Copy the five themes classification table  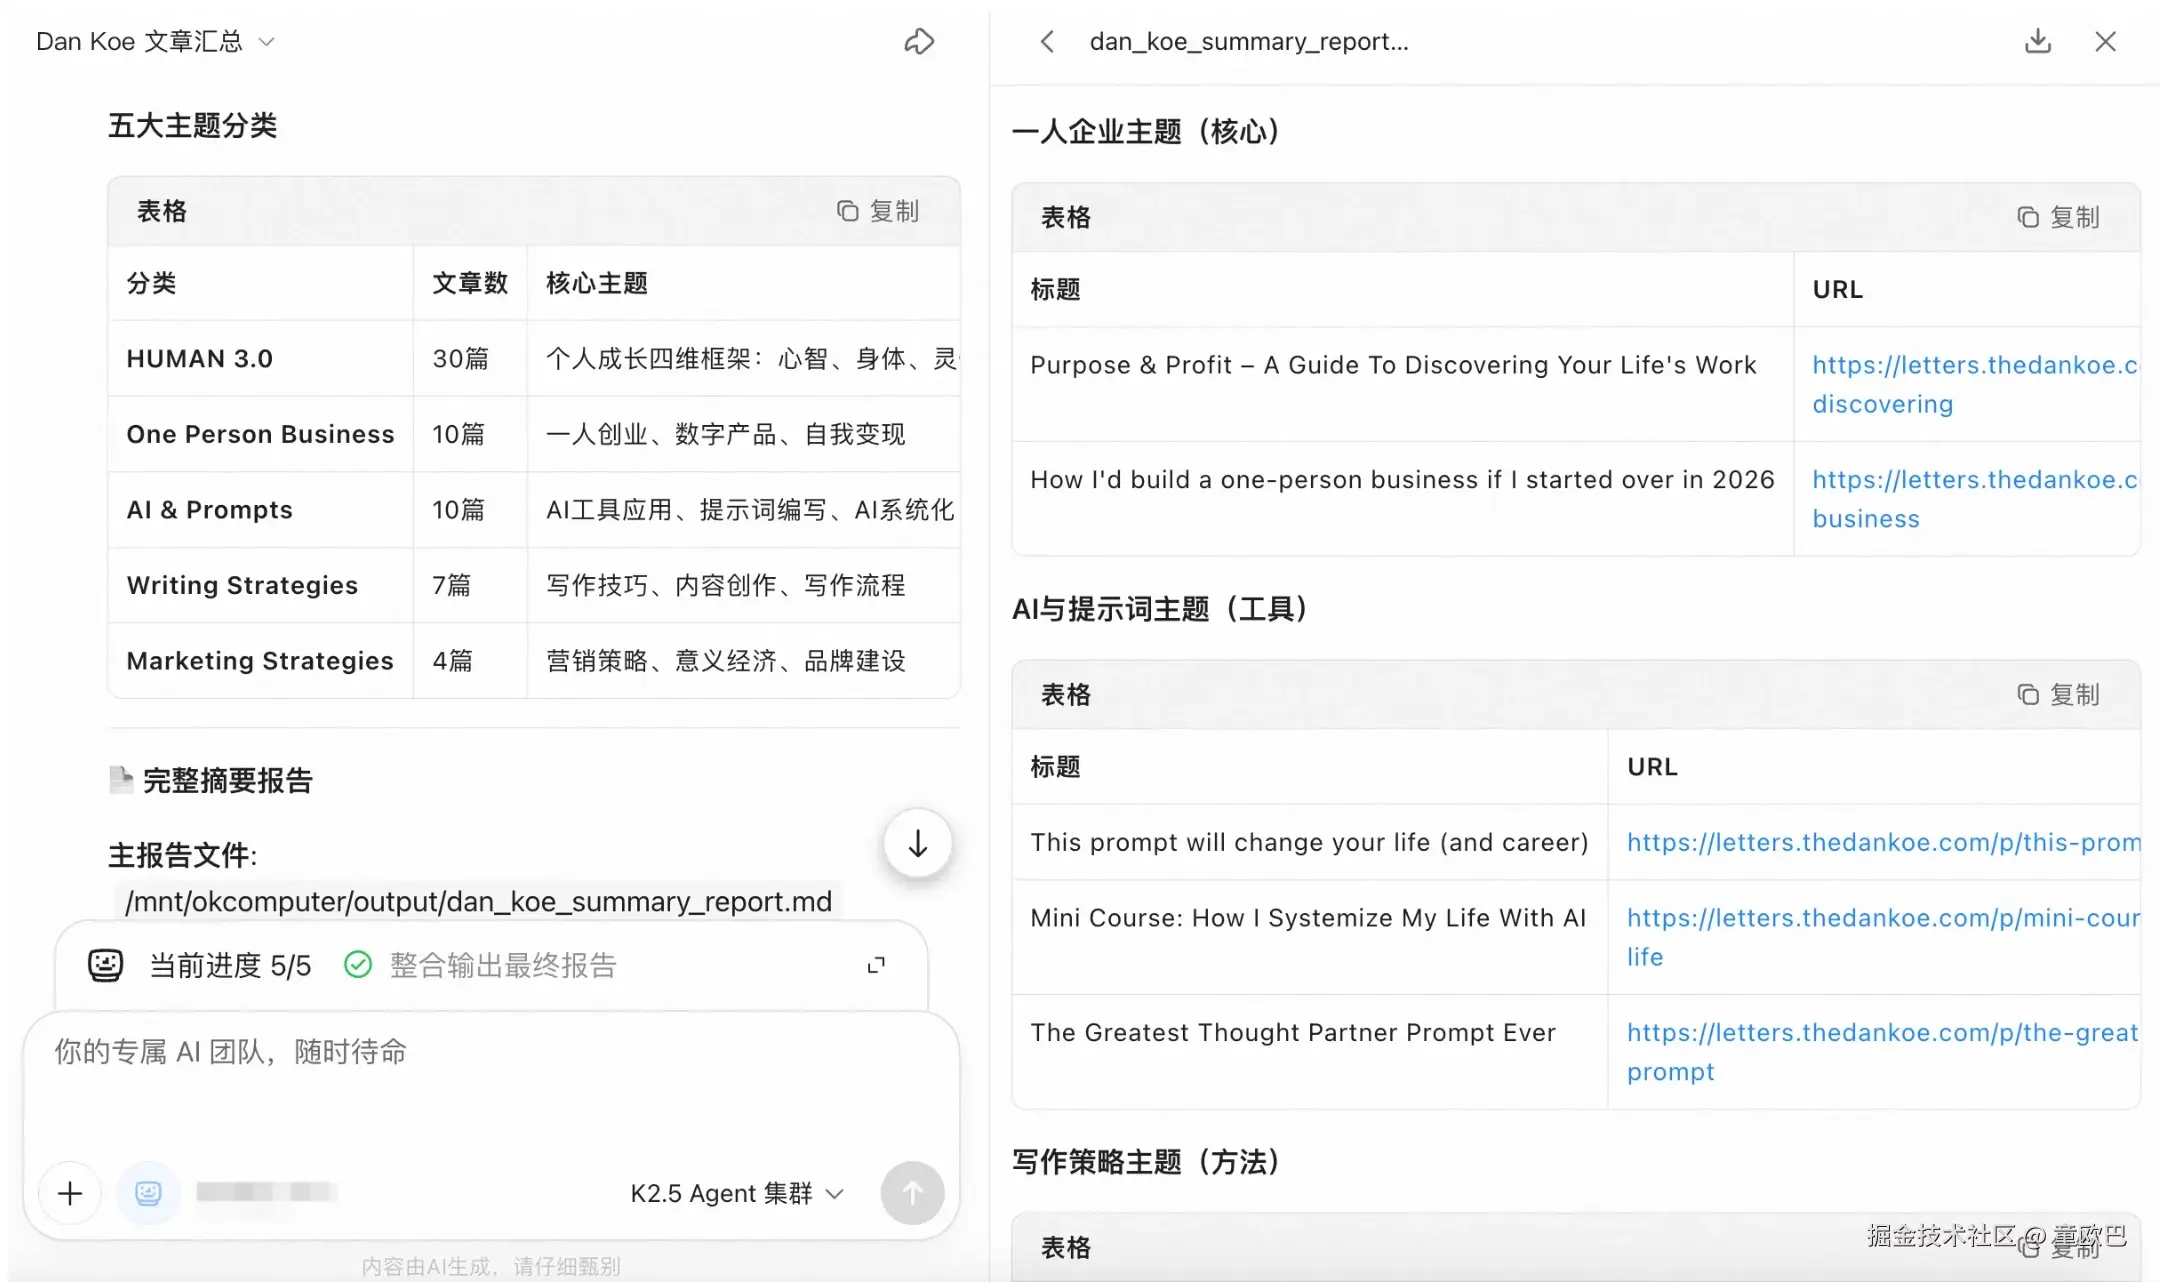pyautogui.click(x=878, y=211)
